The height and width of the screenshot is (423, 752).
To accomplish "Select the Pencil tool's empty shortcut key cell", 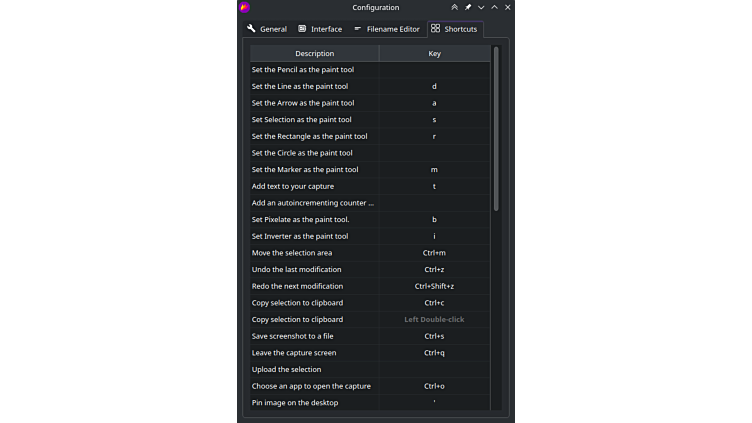I will [434, 70].
